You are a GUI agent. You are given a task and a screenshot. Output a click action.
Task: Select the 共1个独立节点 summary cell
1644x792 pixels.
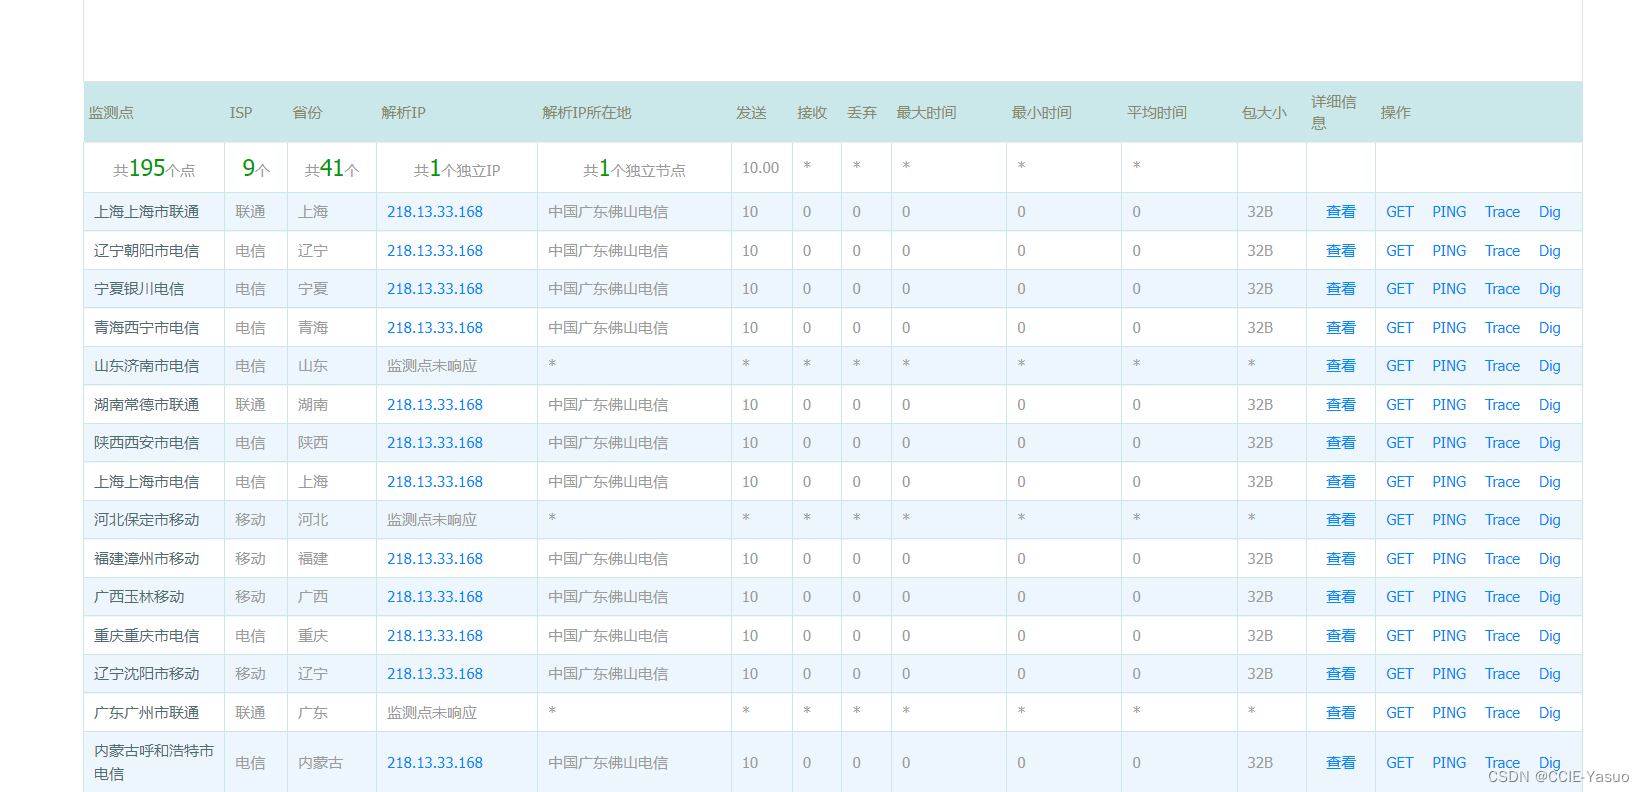[634, 169]
